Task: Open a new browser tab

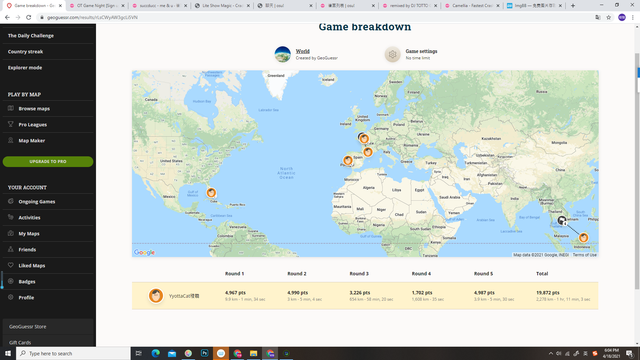Action: point(573,6)
